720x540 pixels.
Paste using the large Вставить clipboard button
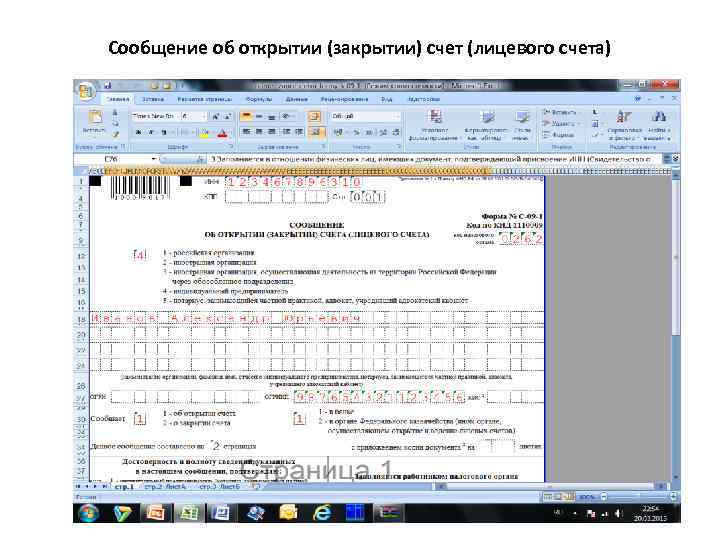click(x=94, y=122)
